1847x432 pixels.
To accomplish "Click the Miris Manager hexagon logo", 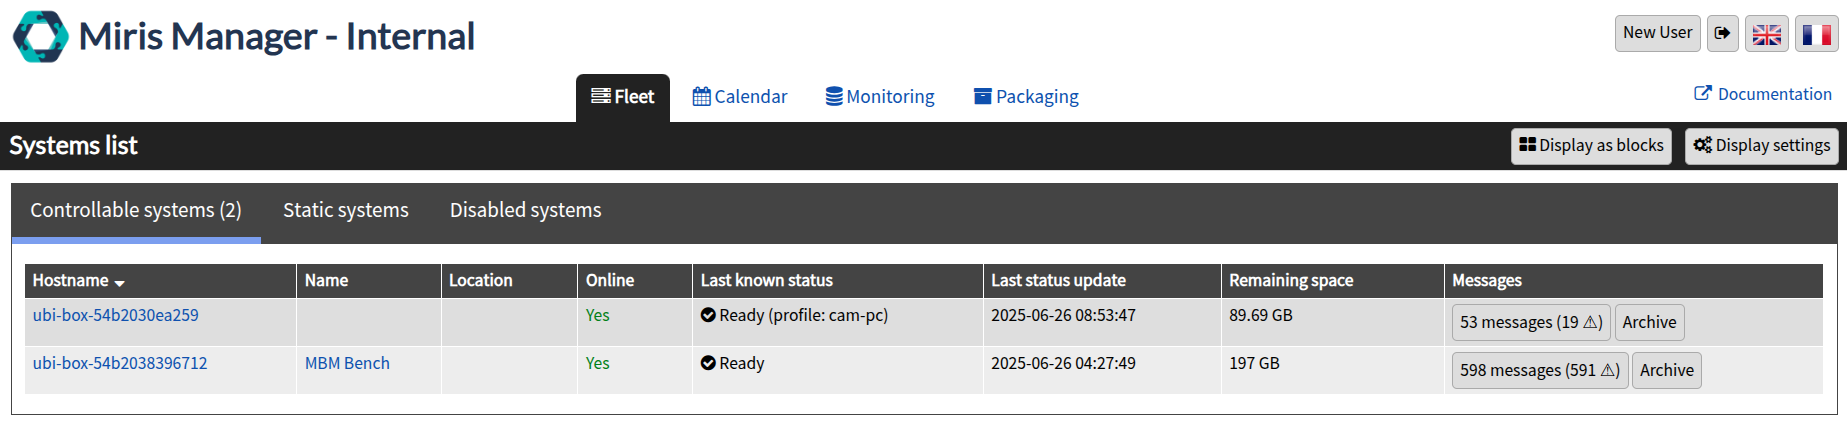I will pyautogui.click(x=40, y=37).
